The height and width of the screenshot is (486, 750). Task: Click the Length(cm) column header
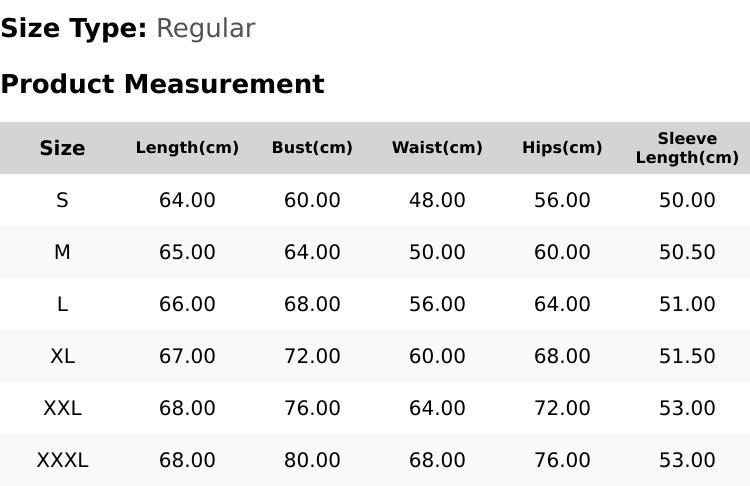187,148
